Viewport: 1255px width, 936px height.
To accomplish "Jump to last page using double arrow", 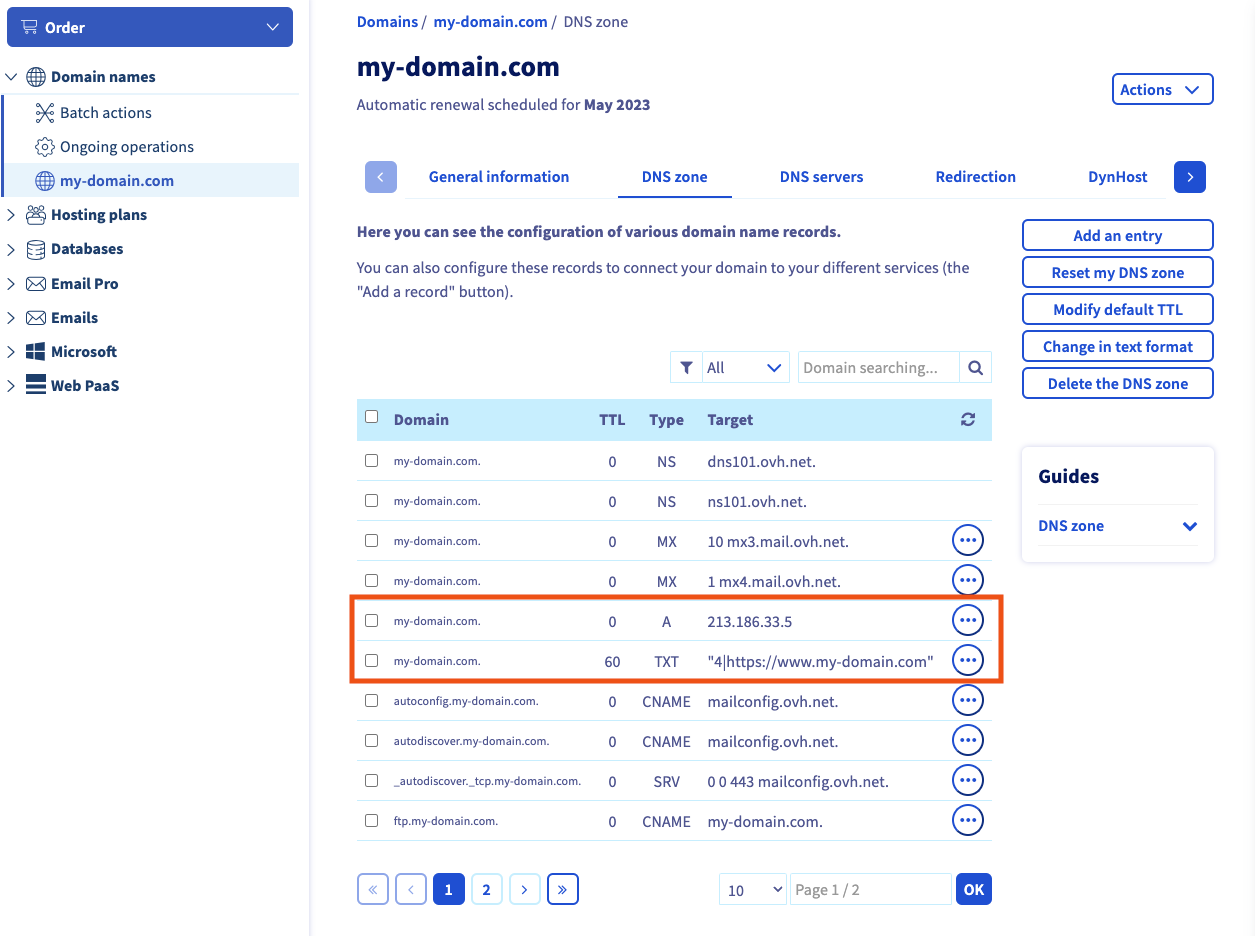I will [563, 889].
